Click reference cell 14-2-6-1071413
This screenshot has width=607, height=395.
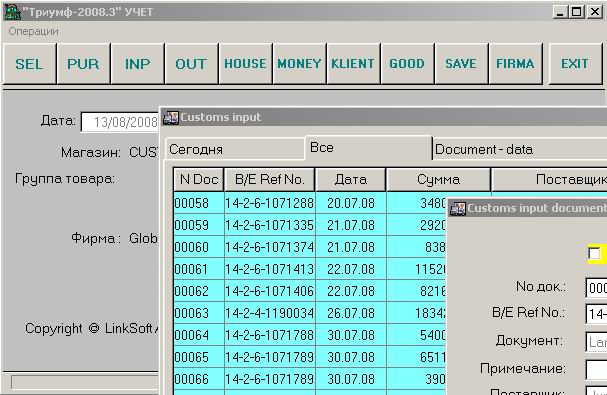pyautogui.click(x=270, y=269)
